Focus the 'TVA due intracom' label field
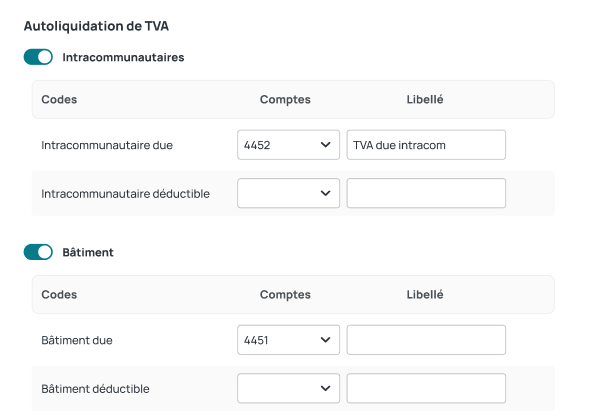The height and width of the screenshot is (420, 592). pos(426,145)
